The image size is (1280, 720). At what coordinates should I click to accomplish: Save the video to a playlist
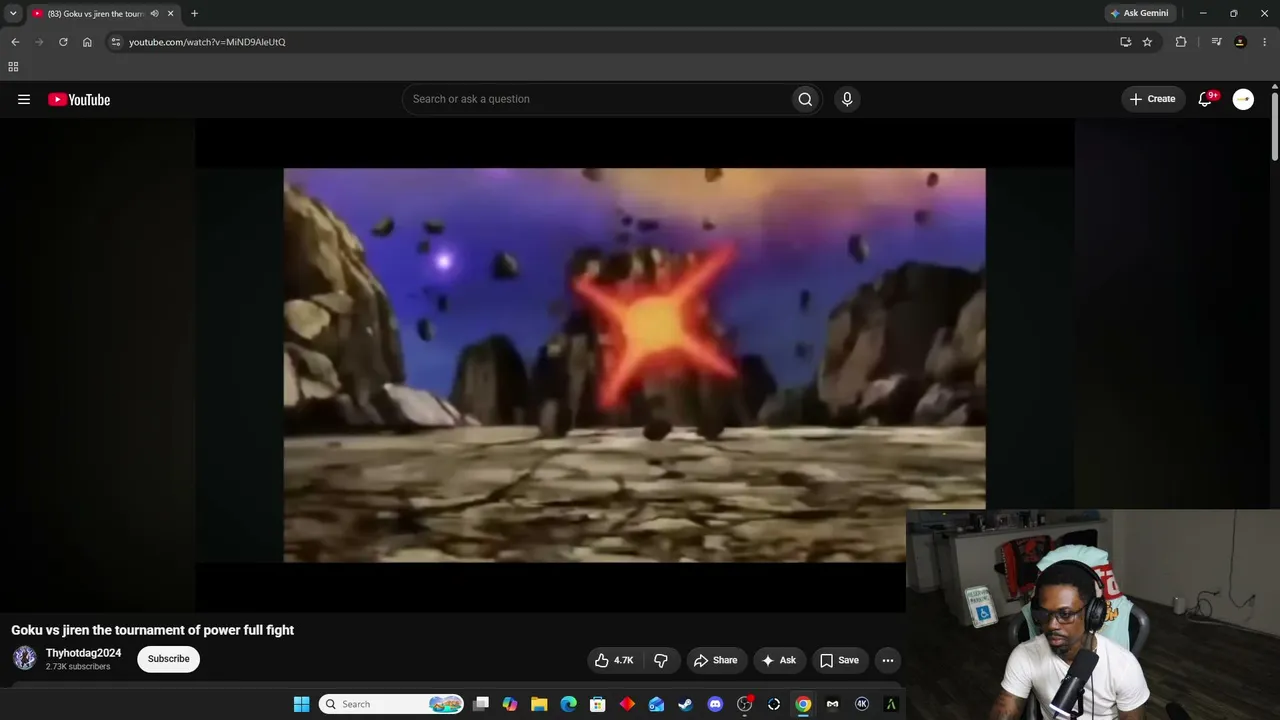839,660
